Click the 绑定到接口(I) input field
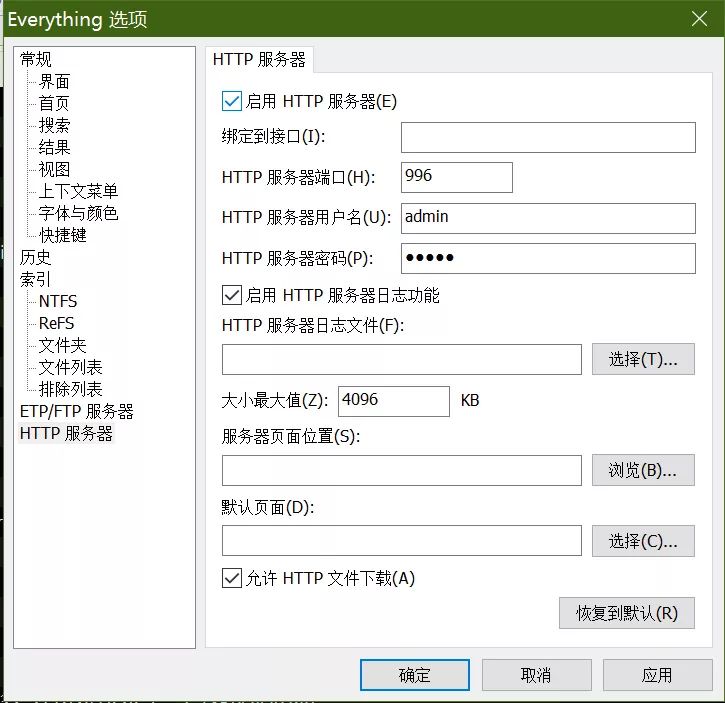The width and height of the screenshot is (725, 703). tap(548, 137)
